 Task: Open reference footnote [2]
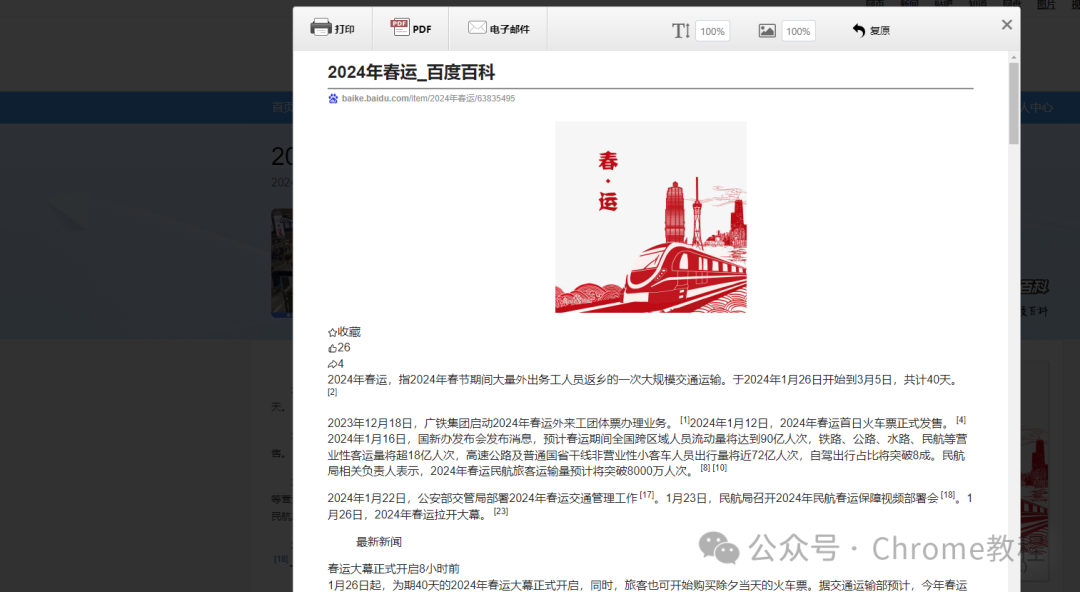click(x=332, y=392)
